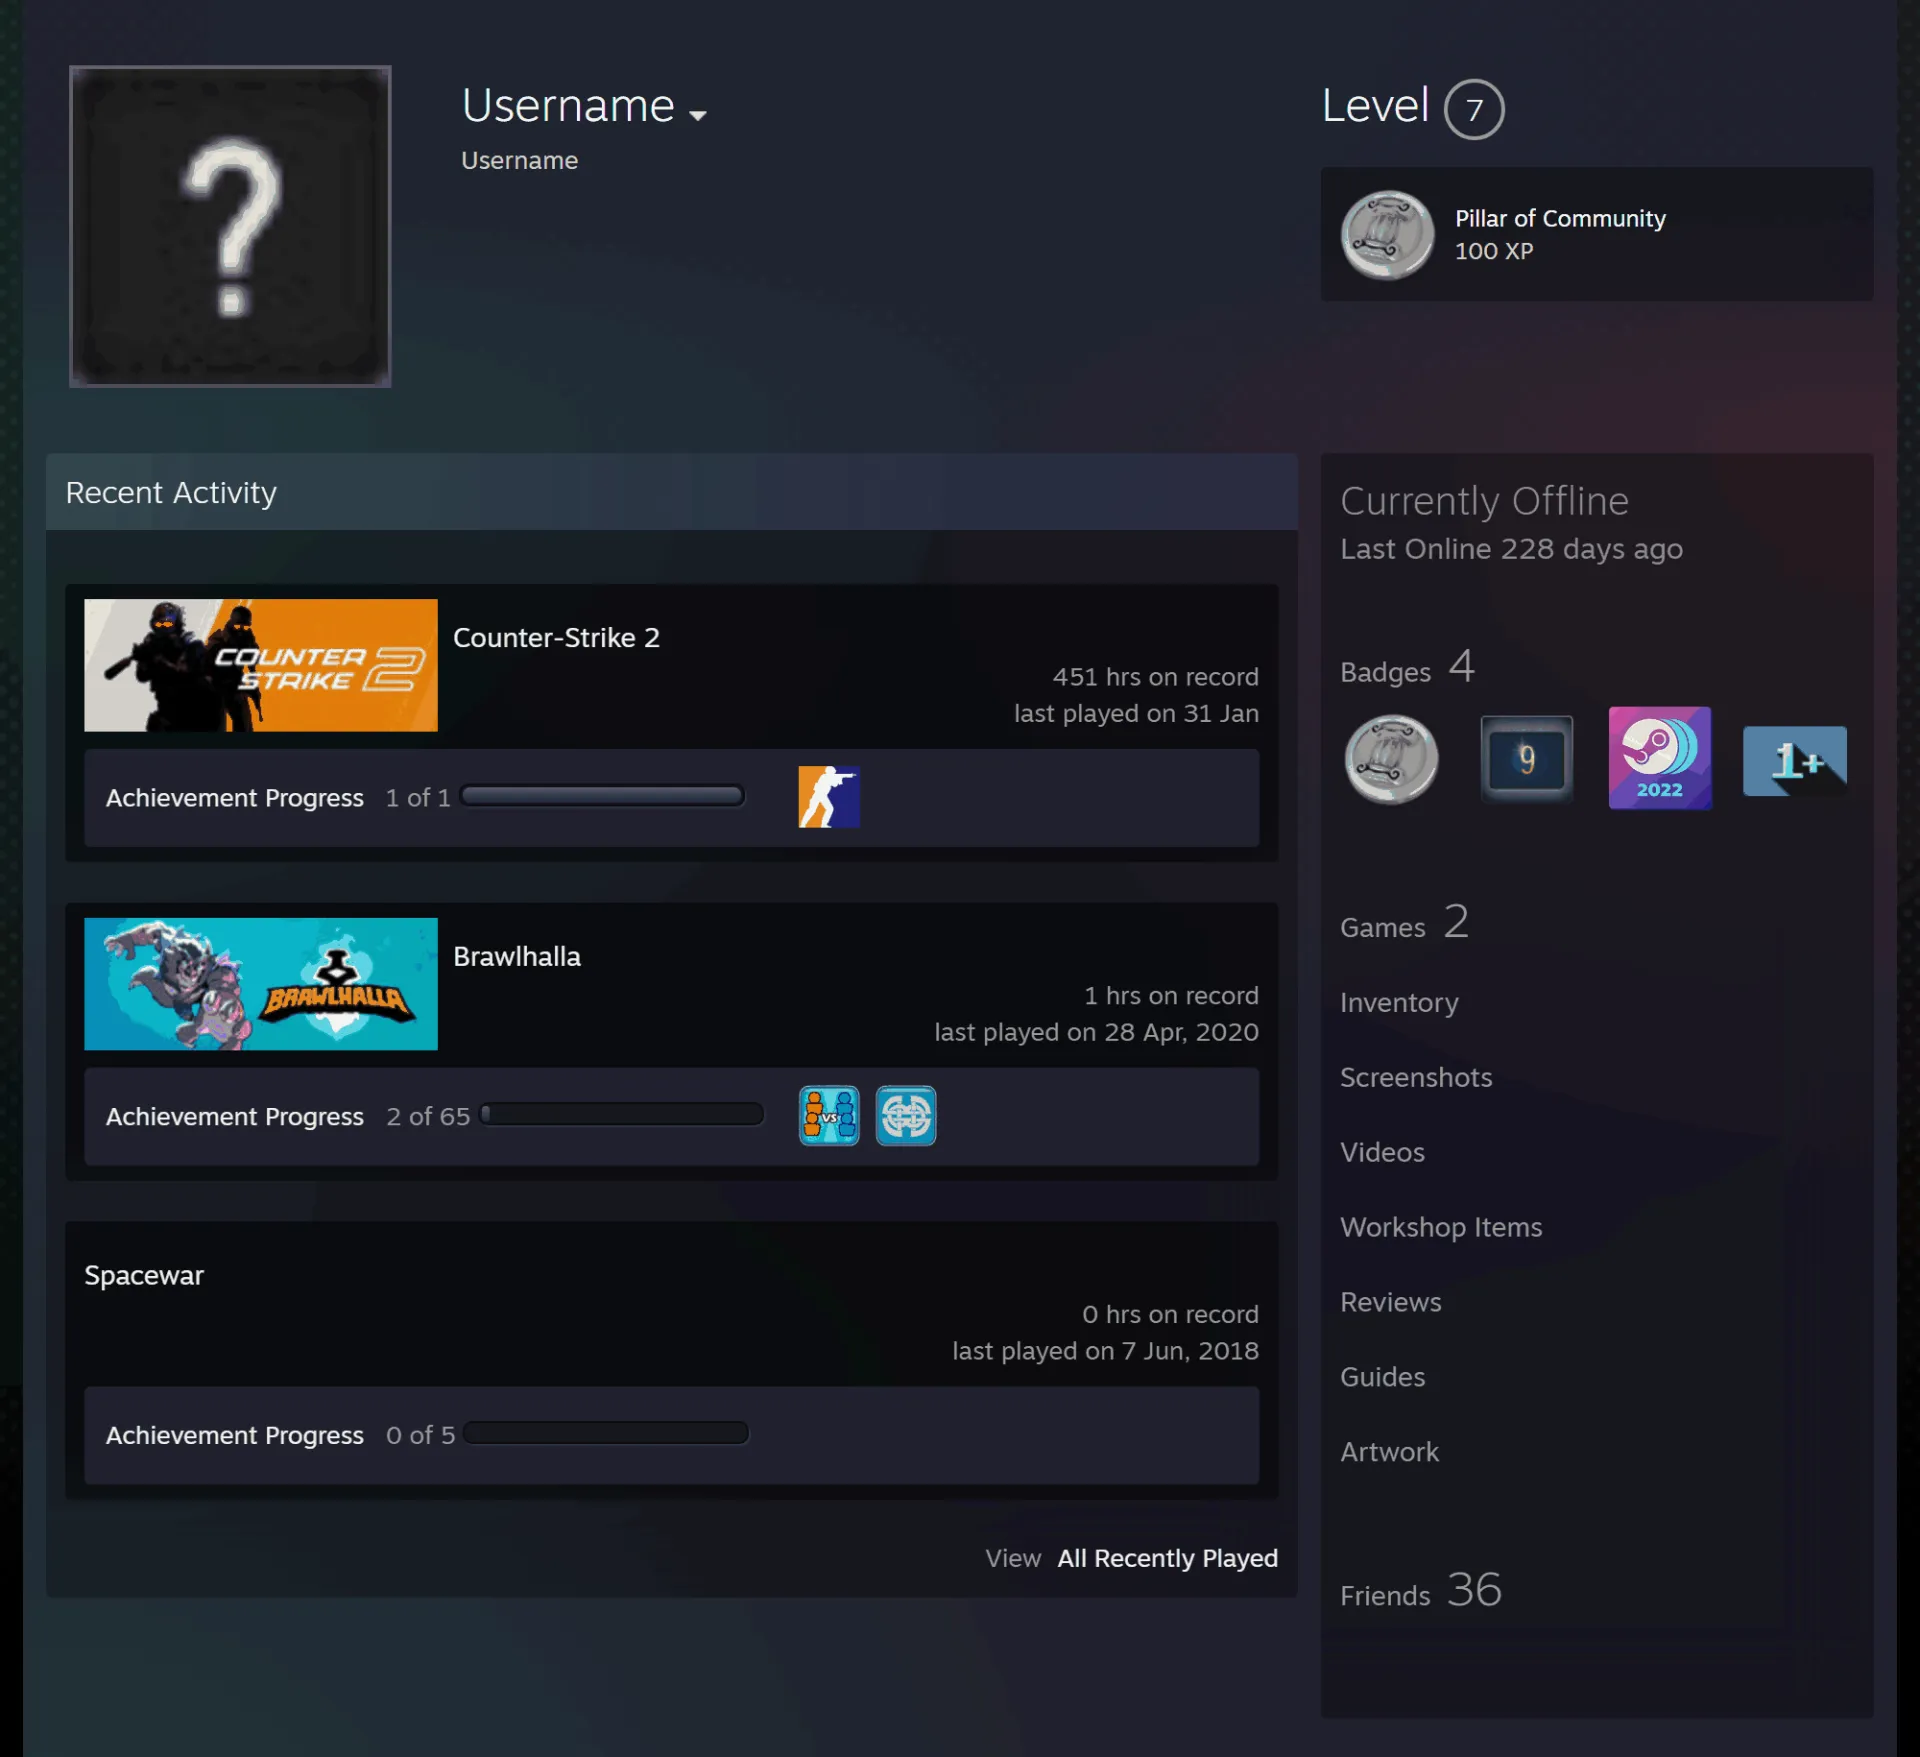Open the Friends list with 36 friends

point(1420,1590)
